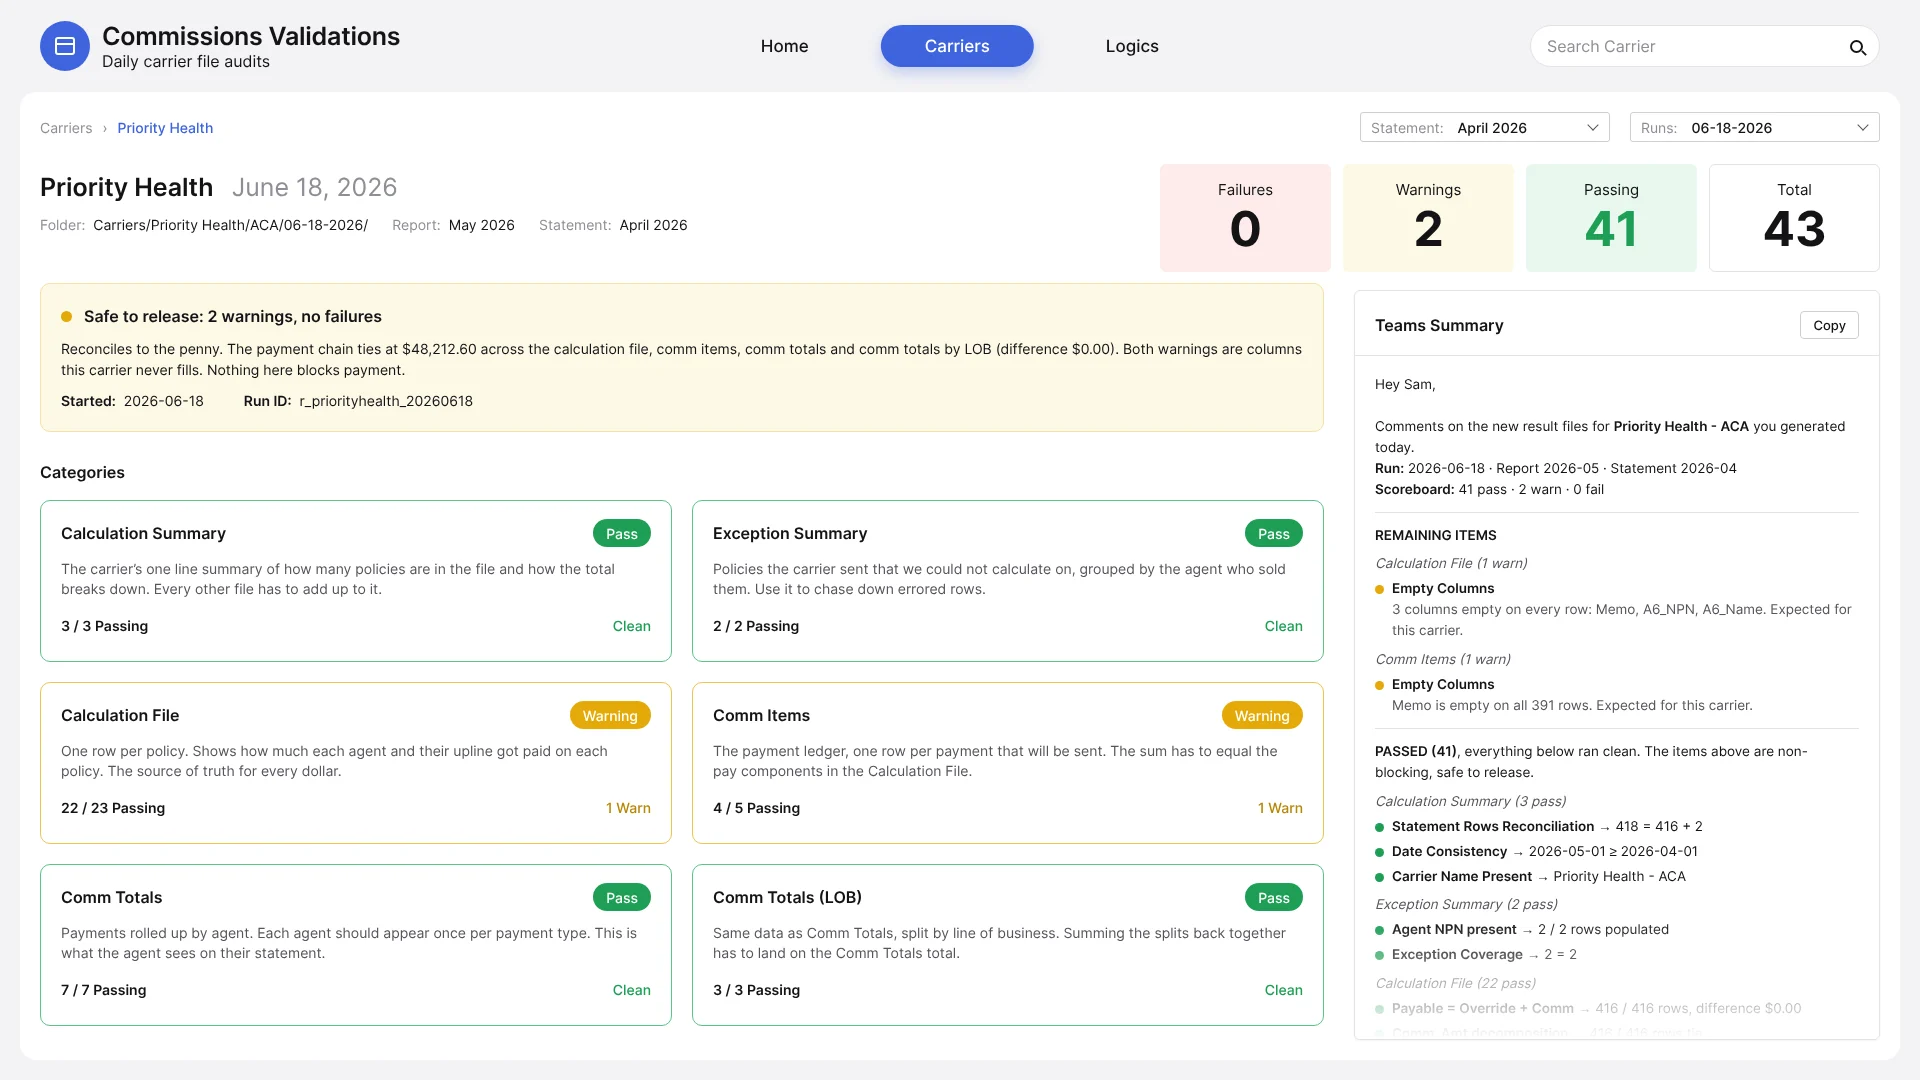This screenshot has height=1080, width=1920.
Task: Open the Total count tile
Action: click(1794, 218)
